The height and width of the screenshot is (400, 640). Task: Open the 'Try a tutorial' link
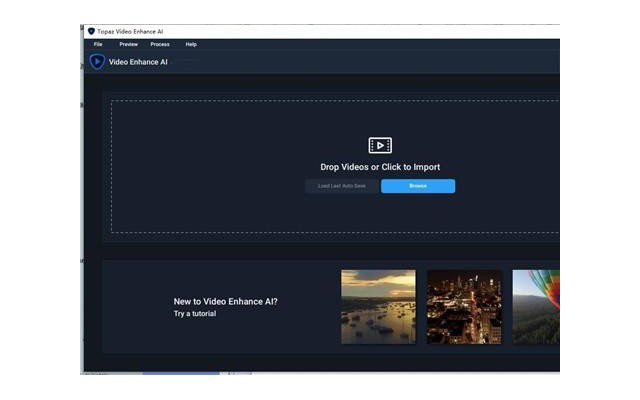pyautogui.click(x=195, y=313)
